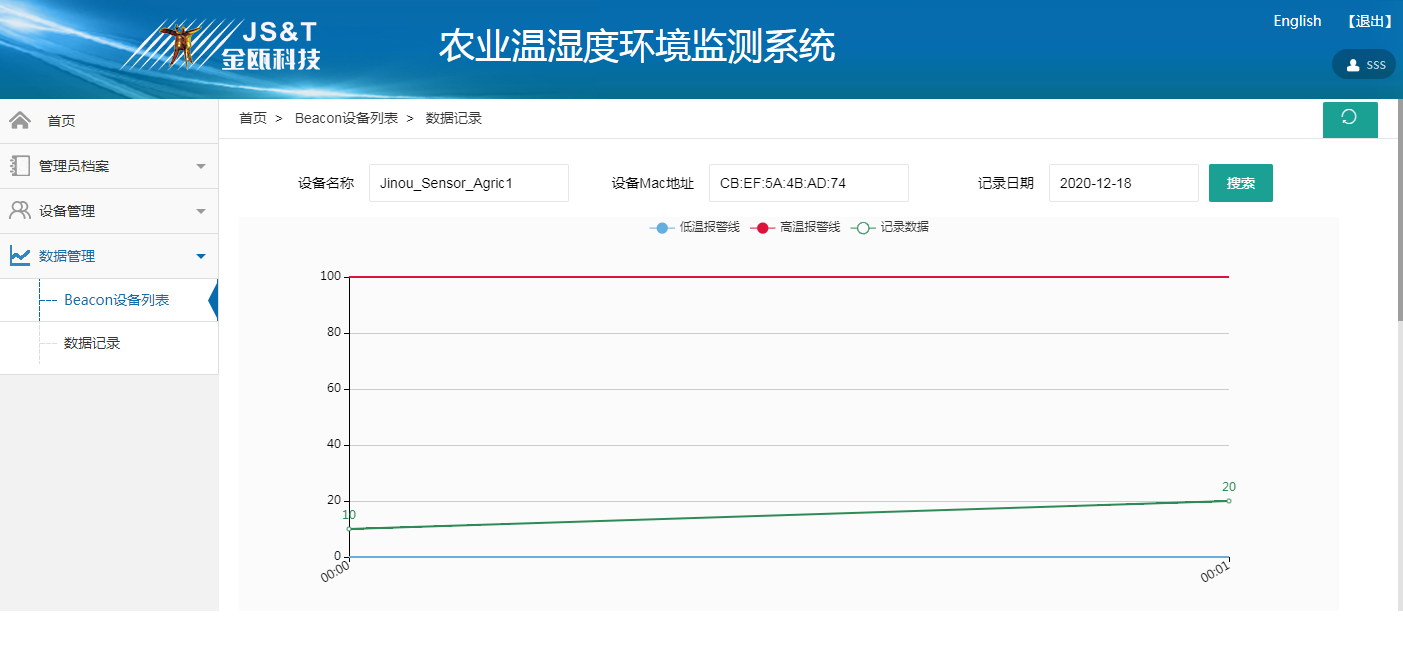Click the red high-temperature alarm line
Viewport: 1403px width, 649px height.
click(789, 277)
